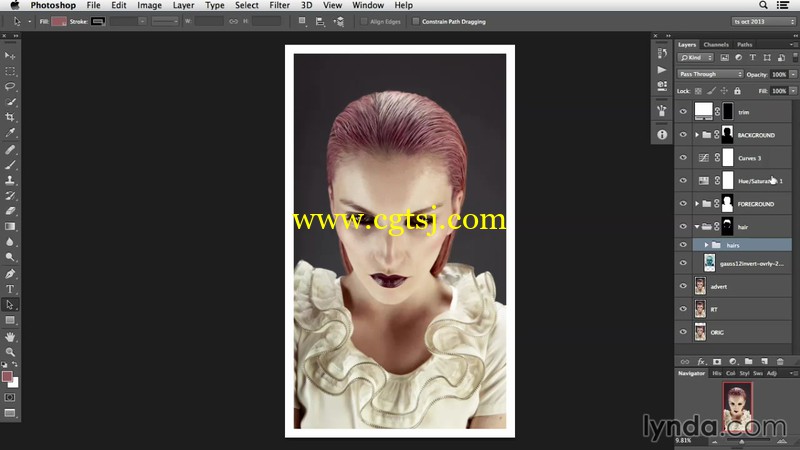Screen dimensions: 800x450
Task: Select the Dodge tool
Action: click(10, 257)
